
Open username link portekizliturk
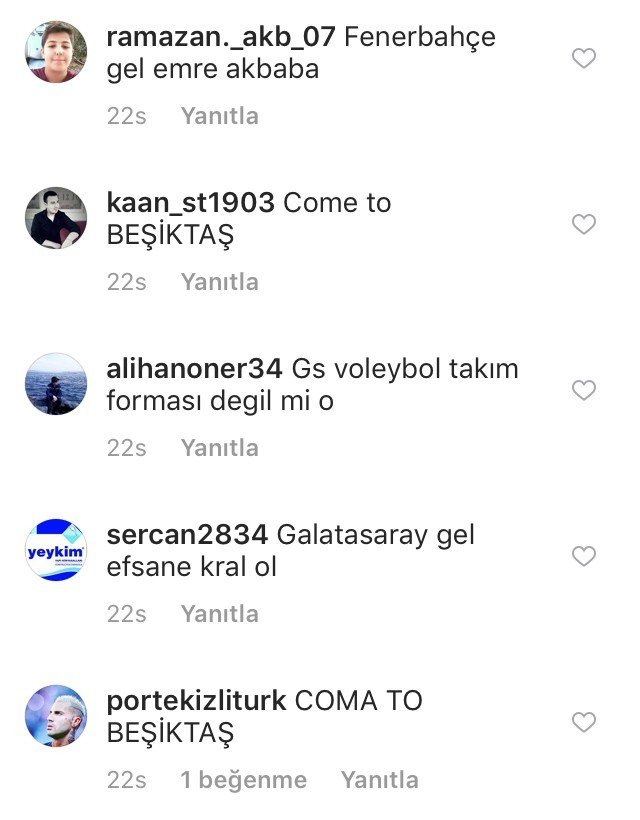(x=196, y=702)
